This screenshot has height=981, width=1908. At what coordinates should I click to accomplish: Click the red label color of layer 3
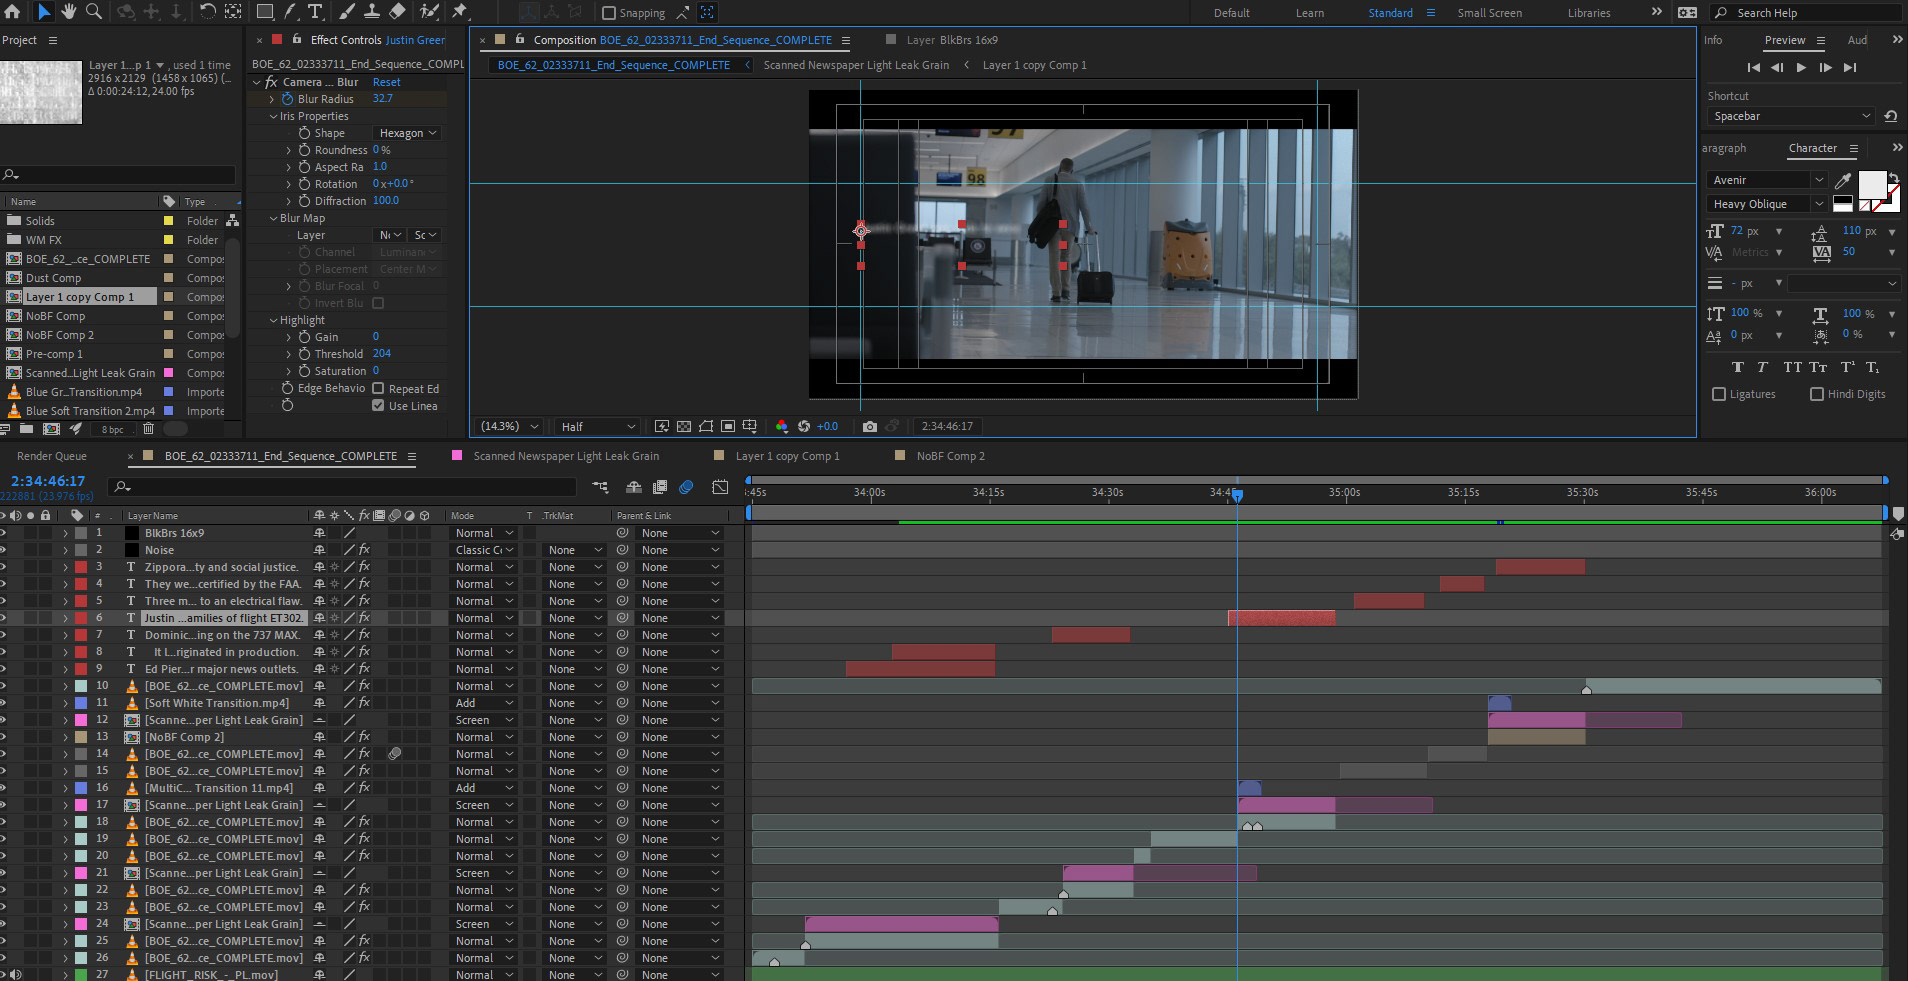coord(81,567)
